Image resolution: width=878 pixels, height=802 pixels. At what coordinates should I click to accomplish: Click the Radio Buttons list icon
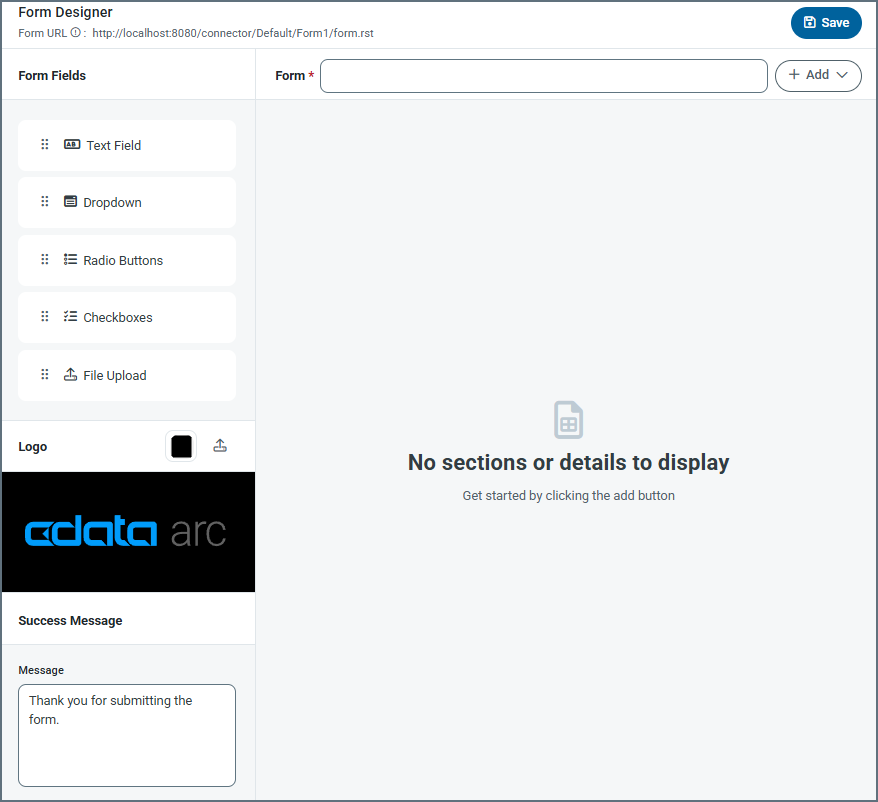tap(70, 260)
